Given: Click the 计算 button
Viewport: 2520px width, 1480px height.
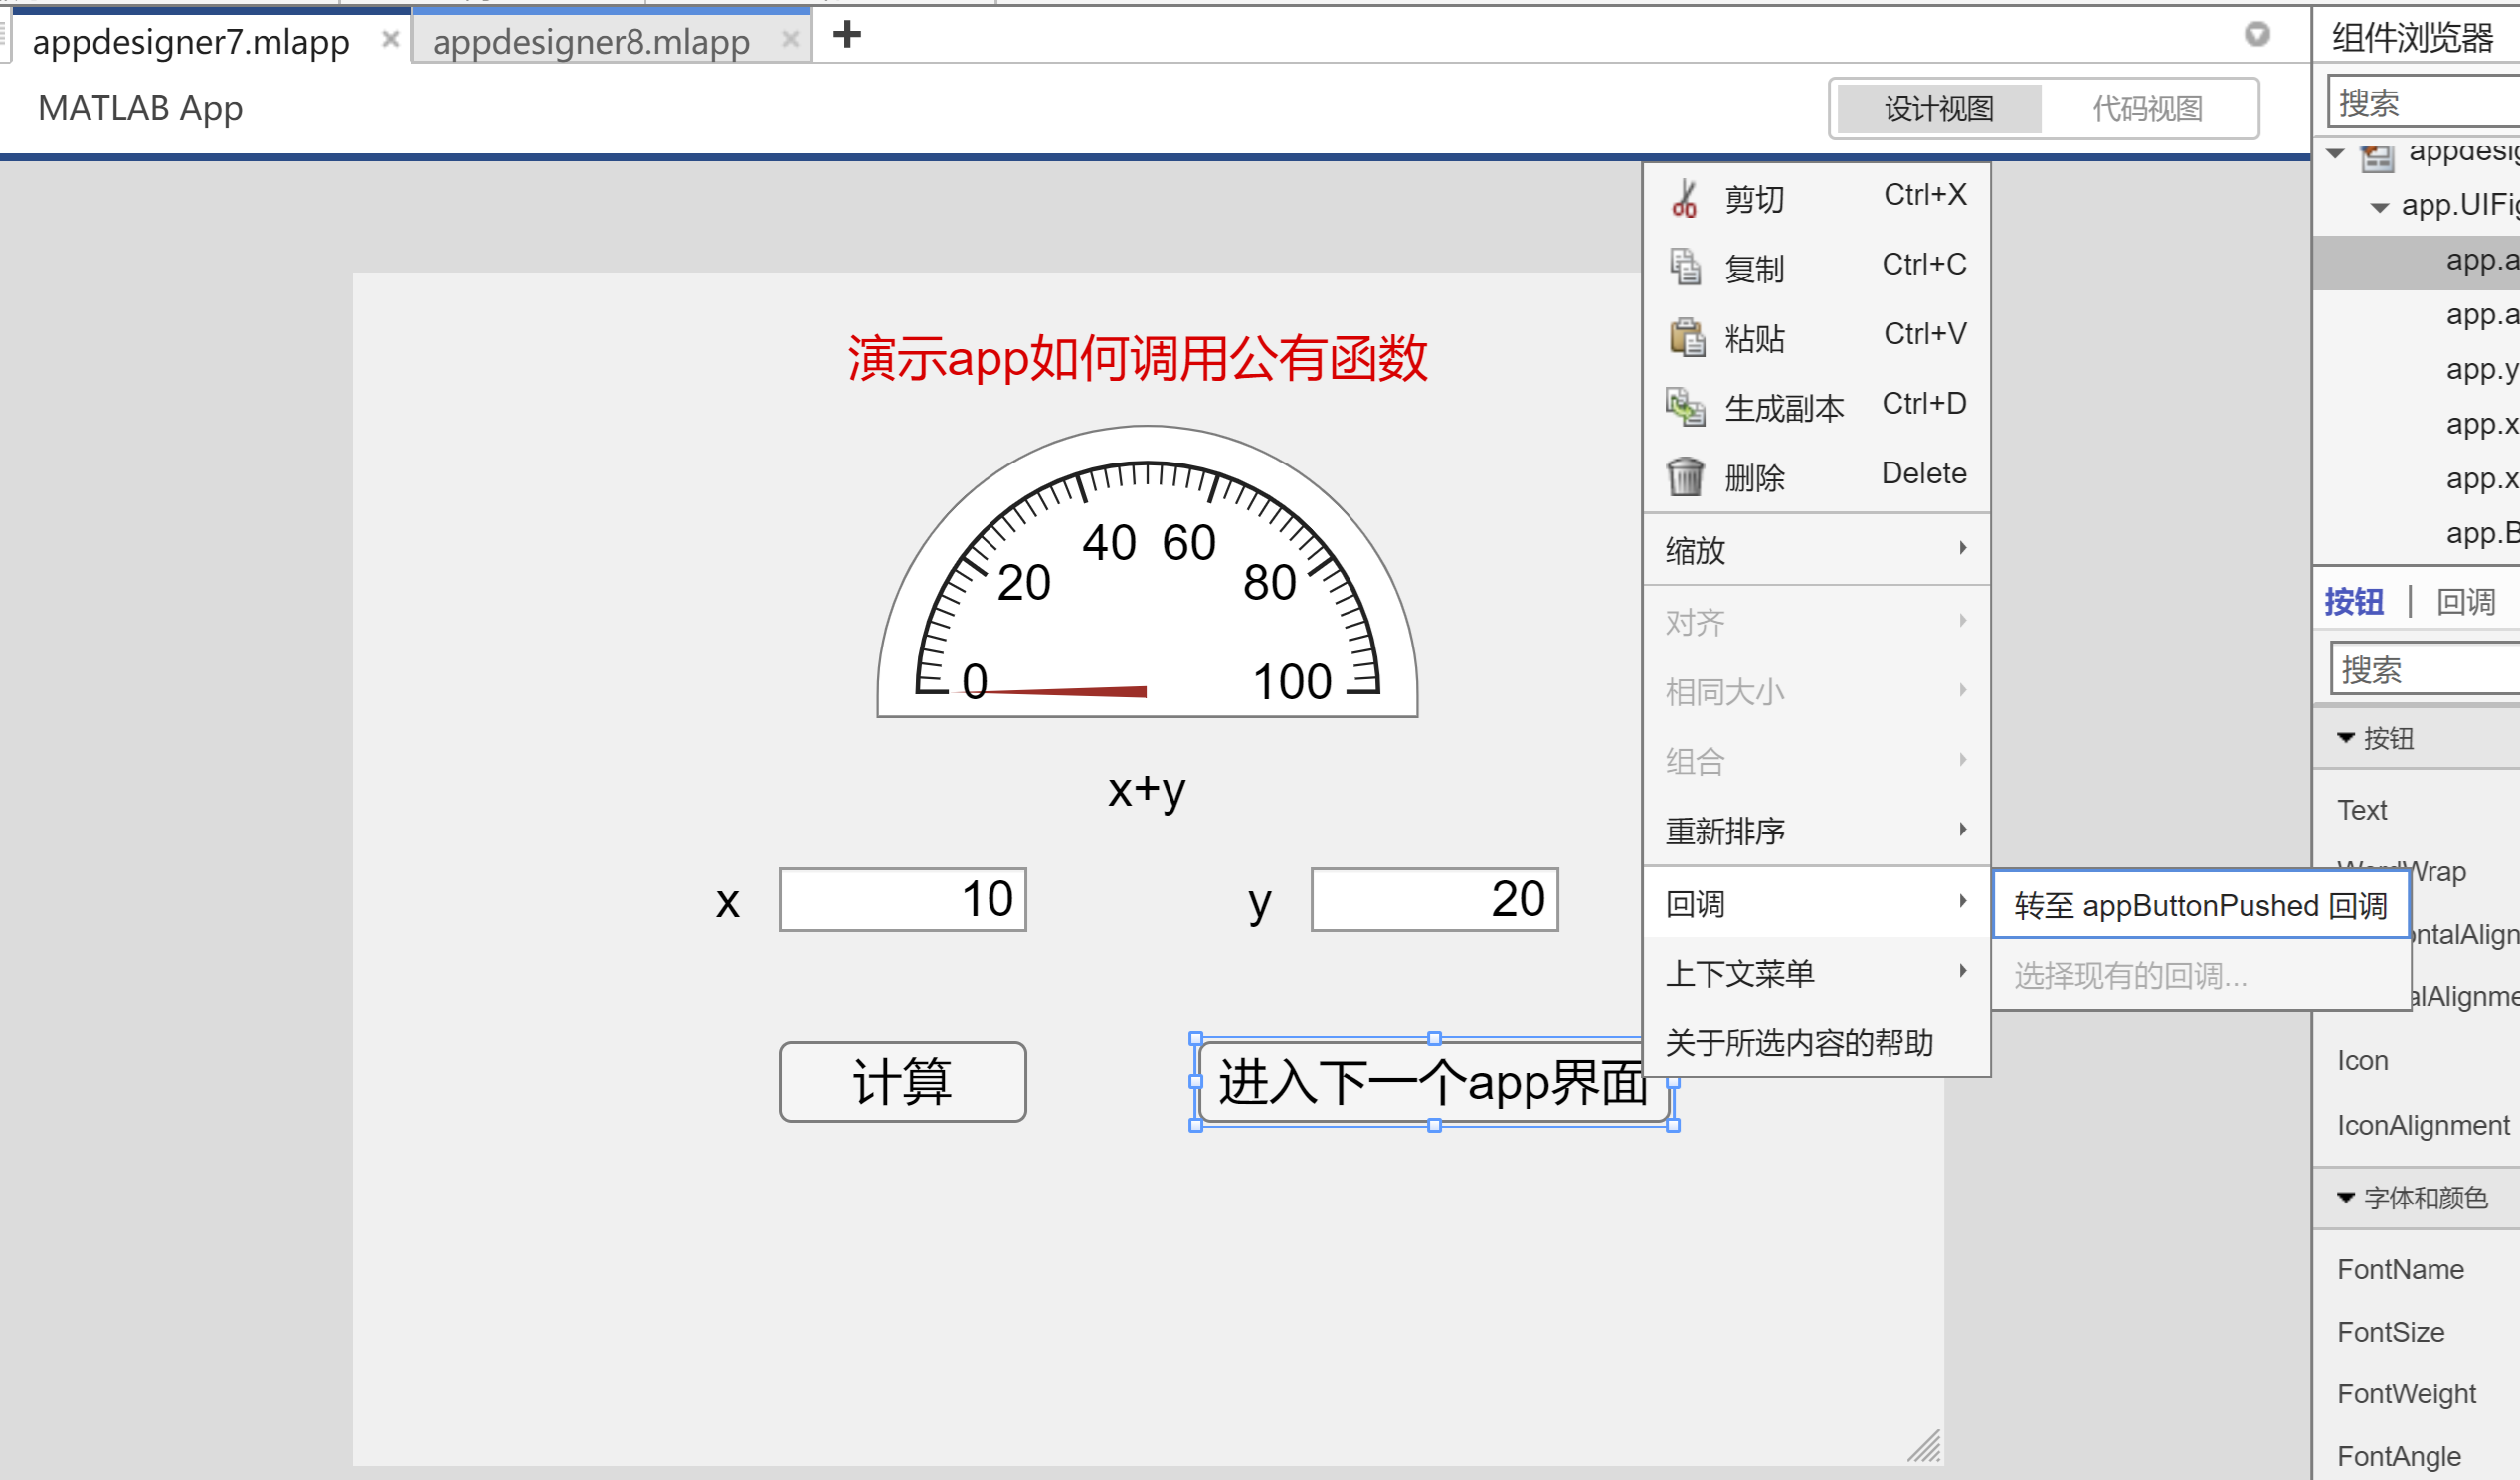Looking at the screenshot, I should coord(902,1082).
